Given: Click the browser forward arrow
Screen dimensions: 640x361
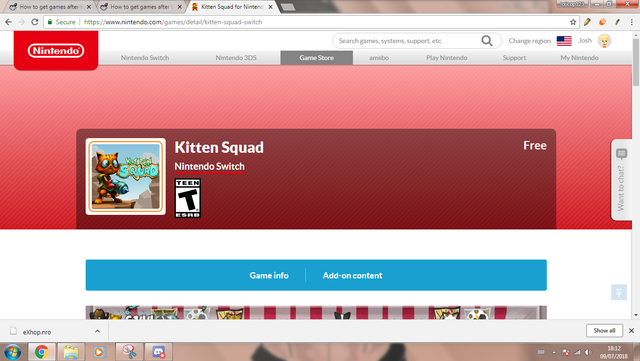Looking at the screenshot, I should tap(22, 22).
